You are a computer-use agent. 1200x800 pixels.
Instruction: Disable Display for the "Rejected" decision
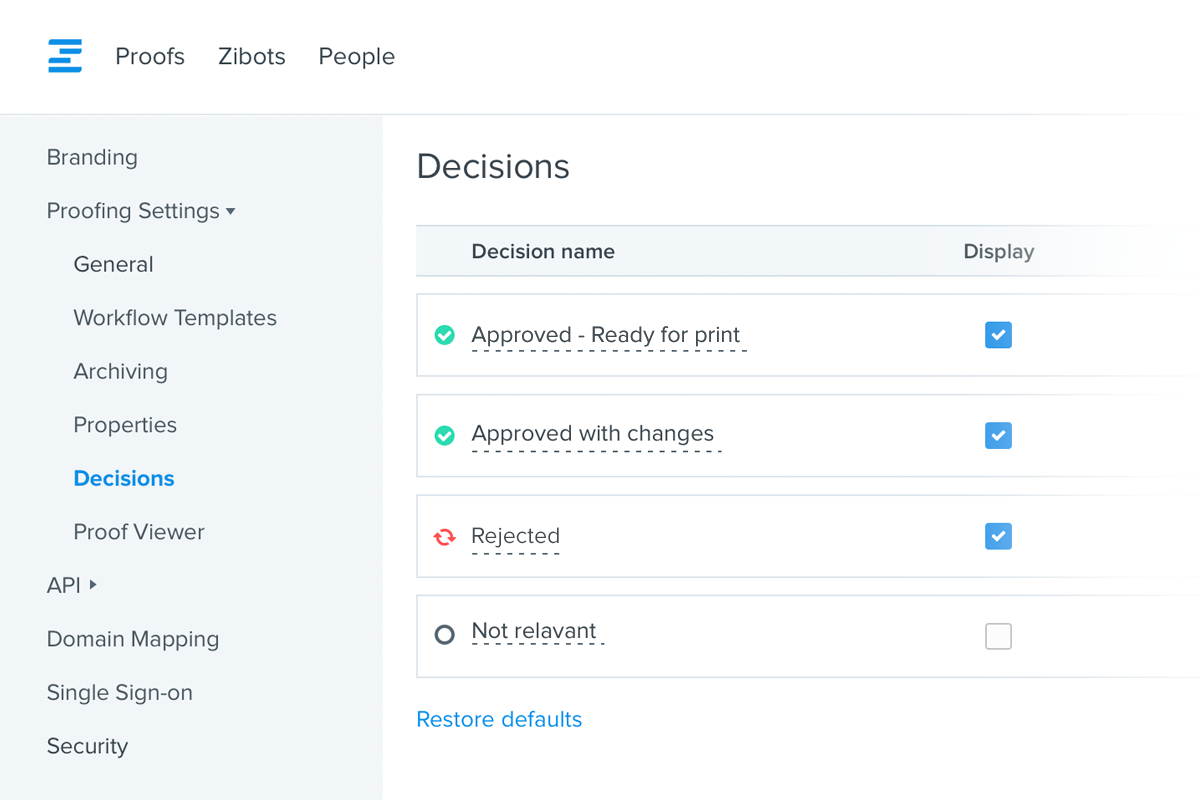click(x=998, y=536)
